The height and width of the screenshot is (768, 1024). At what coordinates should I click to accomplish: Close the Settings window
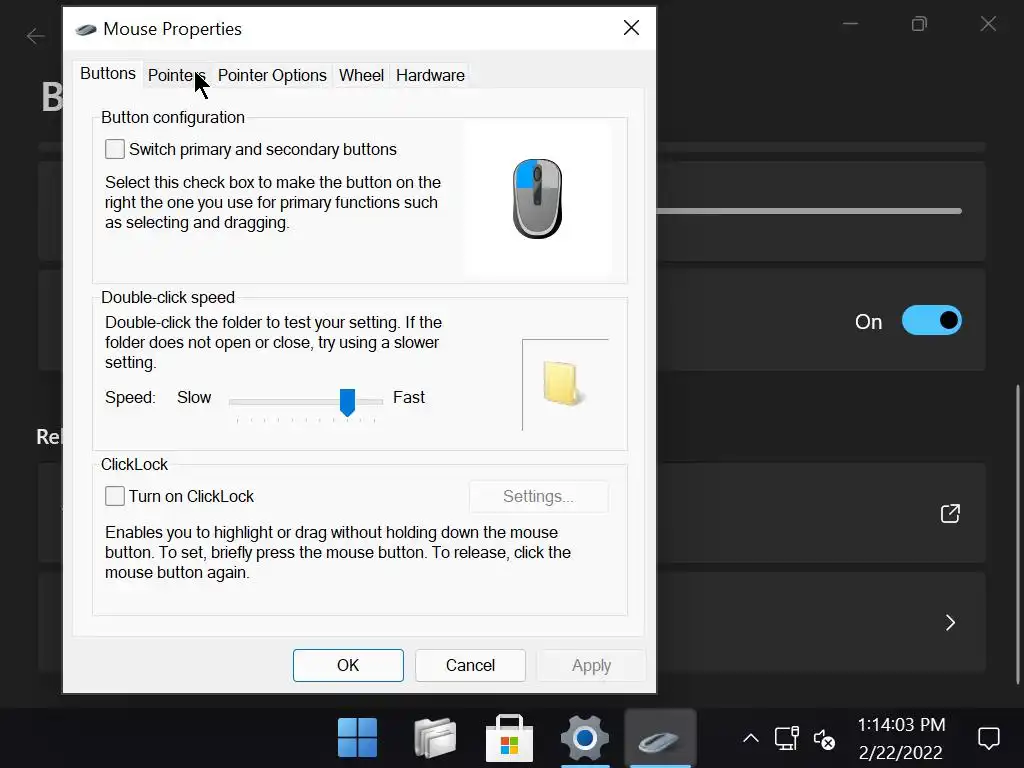(988, 24)
